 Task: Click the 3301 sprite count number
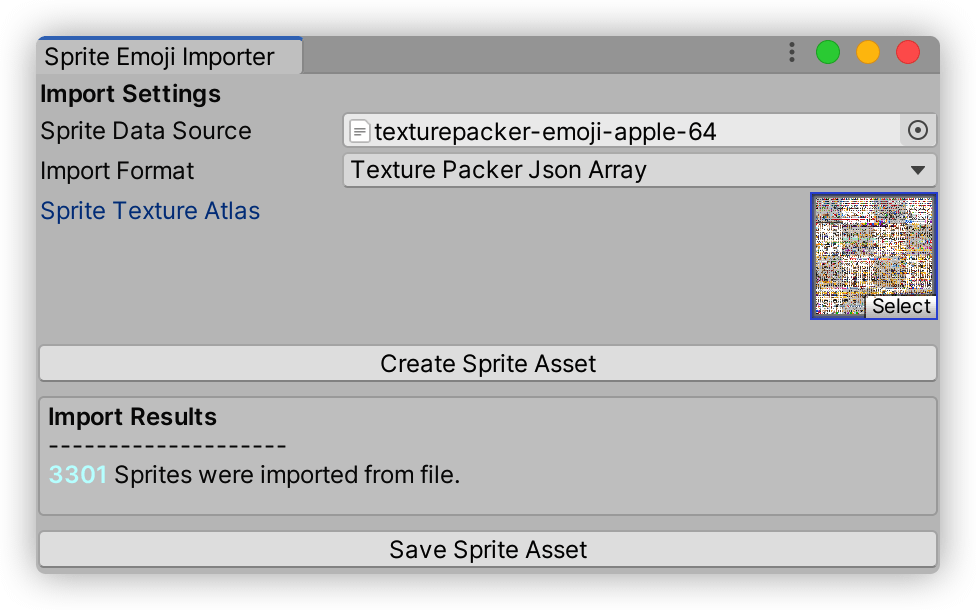[x=77, y=475]
